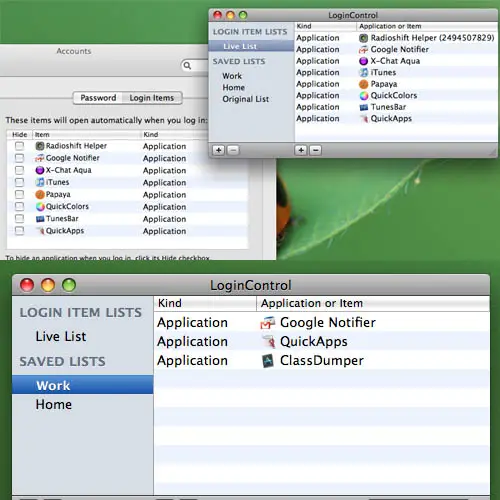This screenshot has height=500, width=500.
Task: Select "QuickColors" text in upper LoginControl
Action: click(394, 95)
